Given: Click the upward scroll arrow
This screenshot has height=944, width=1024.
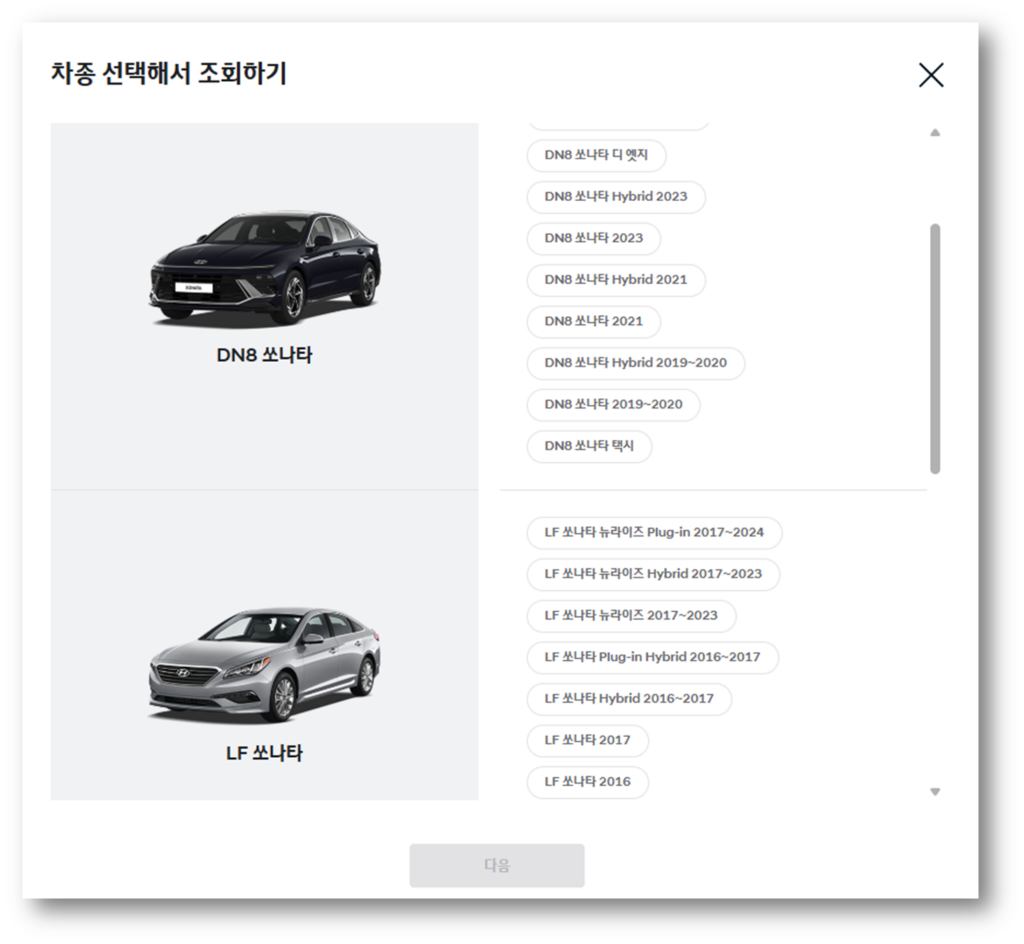Looking at the screenshot, I should point(936,131).
